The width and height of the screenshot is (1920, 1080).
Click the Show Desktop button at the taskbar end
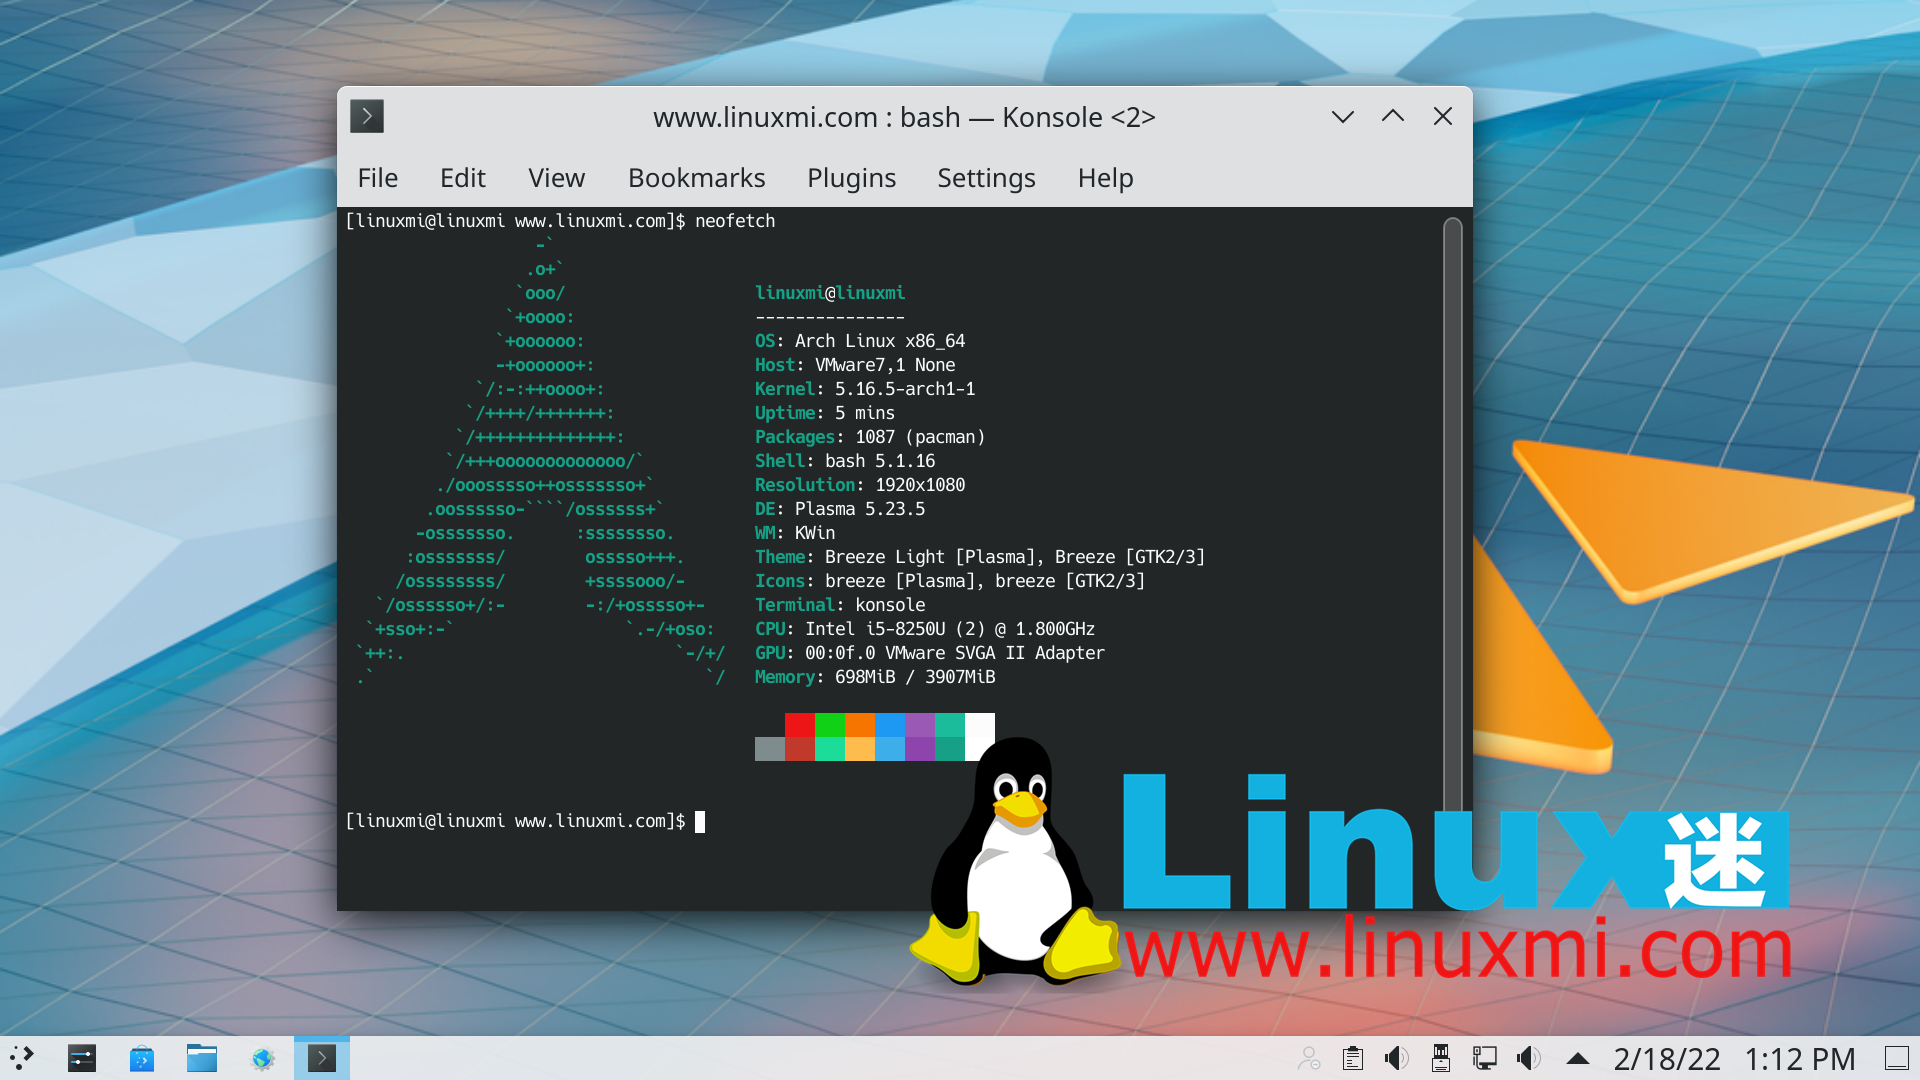[x=1897, y=1058]
